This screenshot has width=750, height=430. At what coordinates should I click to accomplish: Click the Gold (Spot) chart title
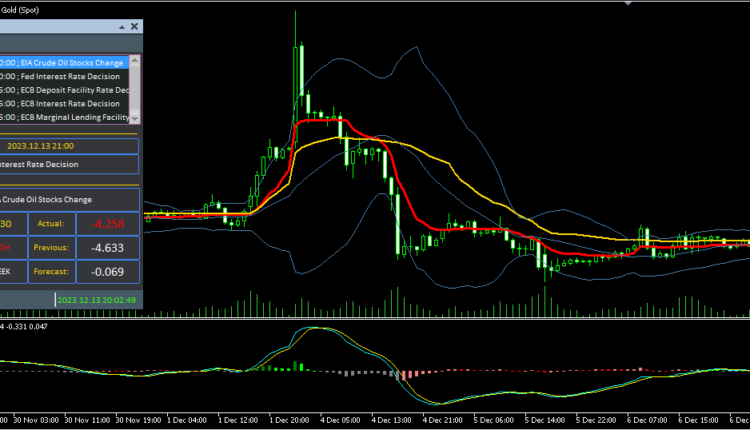[24, 9]
